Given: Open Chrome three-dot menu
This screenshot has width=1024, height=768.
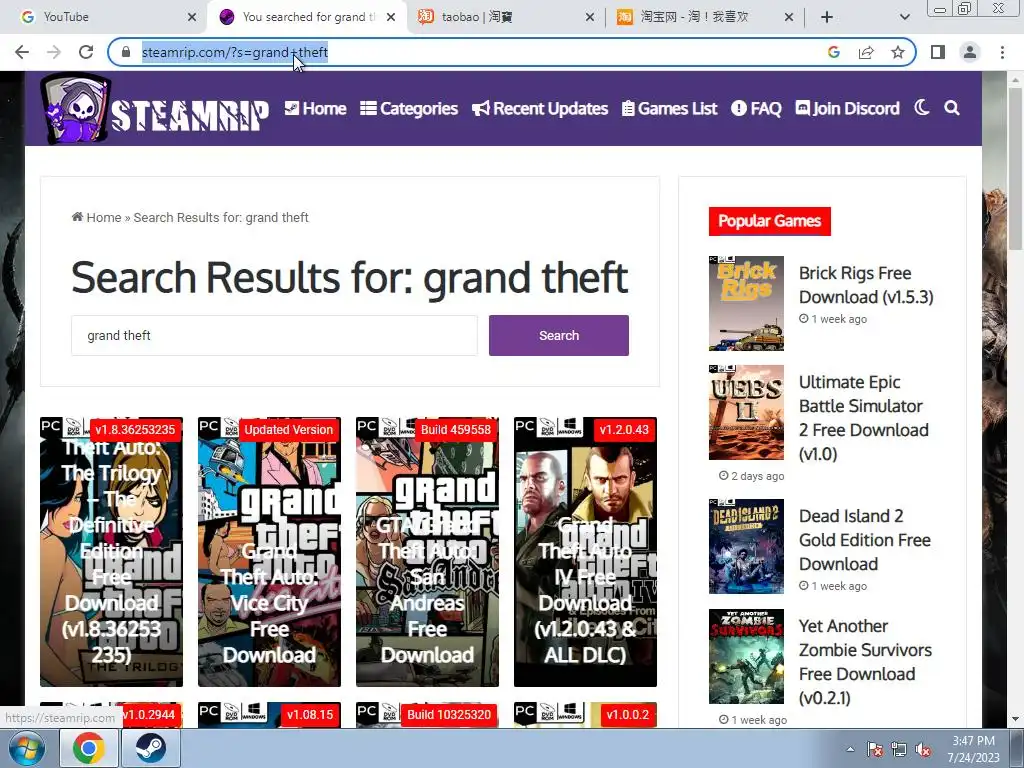Looking at the screenshot, I should point(1002,52).
